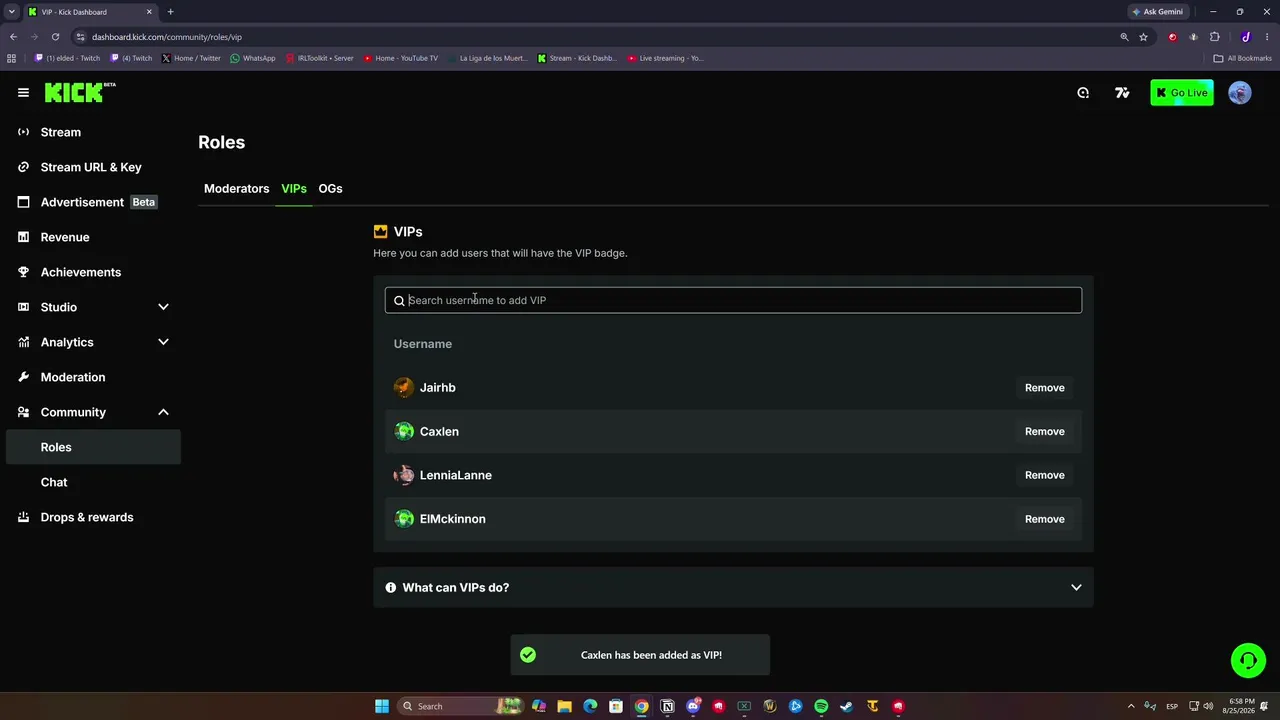Open the IRLToolkit Server bookmark
This screenshot has width=1280, height=720.
tap(320, 58)
